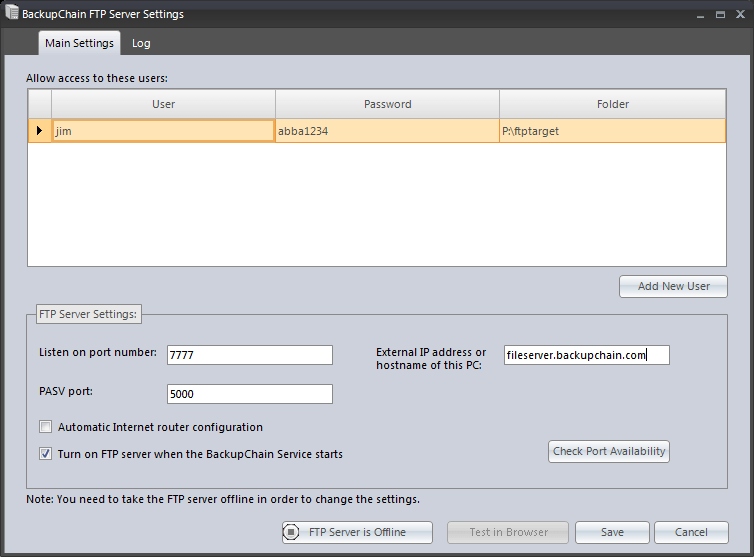Click the 'Allow access to these users:' label
754x557 pixels.
point(97,78)
